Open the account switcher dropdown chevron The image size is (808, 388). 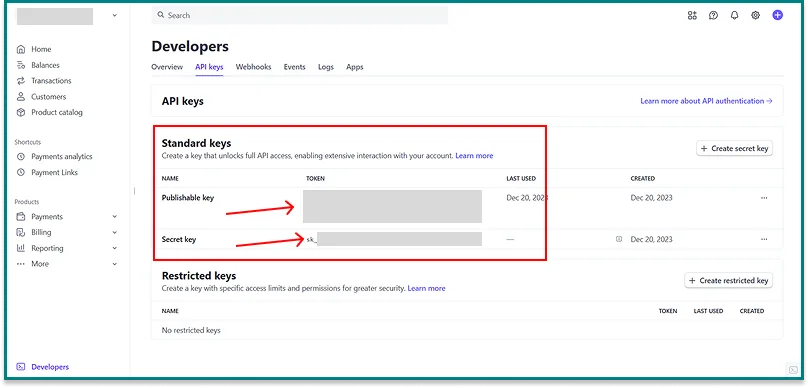[x=114, y=16]
